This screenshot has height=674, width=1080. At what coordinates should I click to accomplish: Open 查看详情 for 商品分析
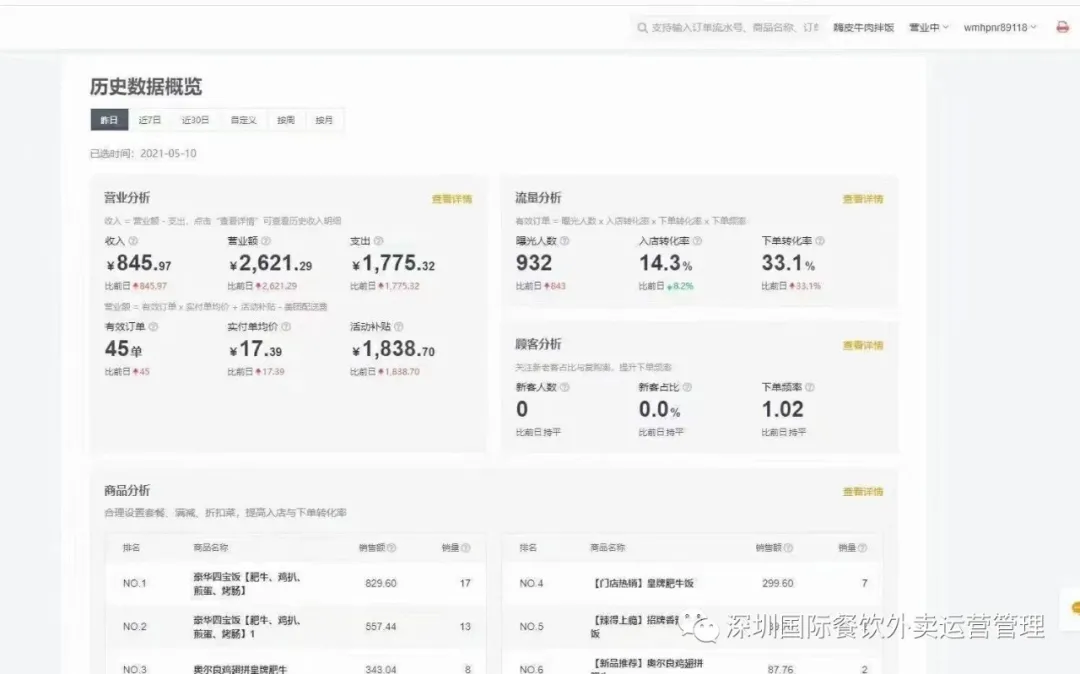tap(863, 492)
